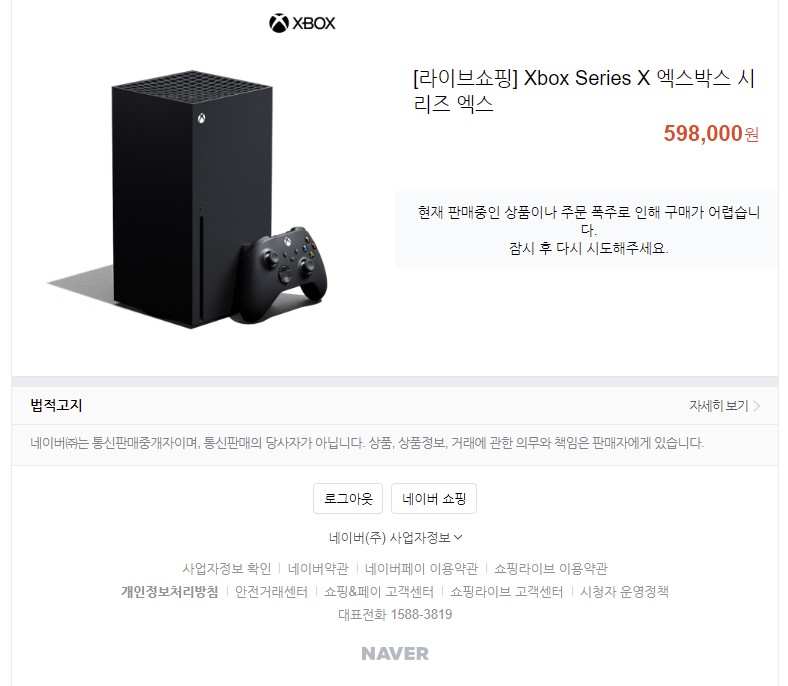Open the Xbox Series X product title

click(x=584, y=91)
